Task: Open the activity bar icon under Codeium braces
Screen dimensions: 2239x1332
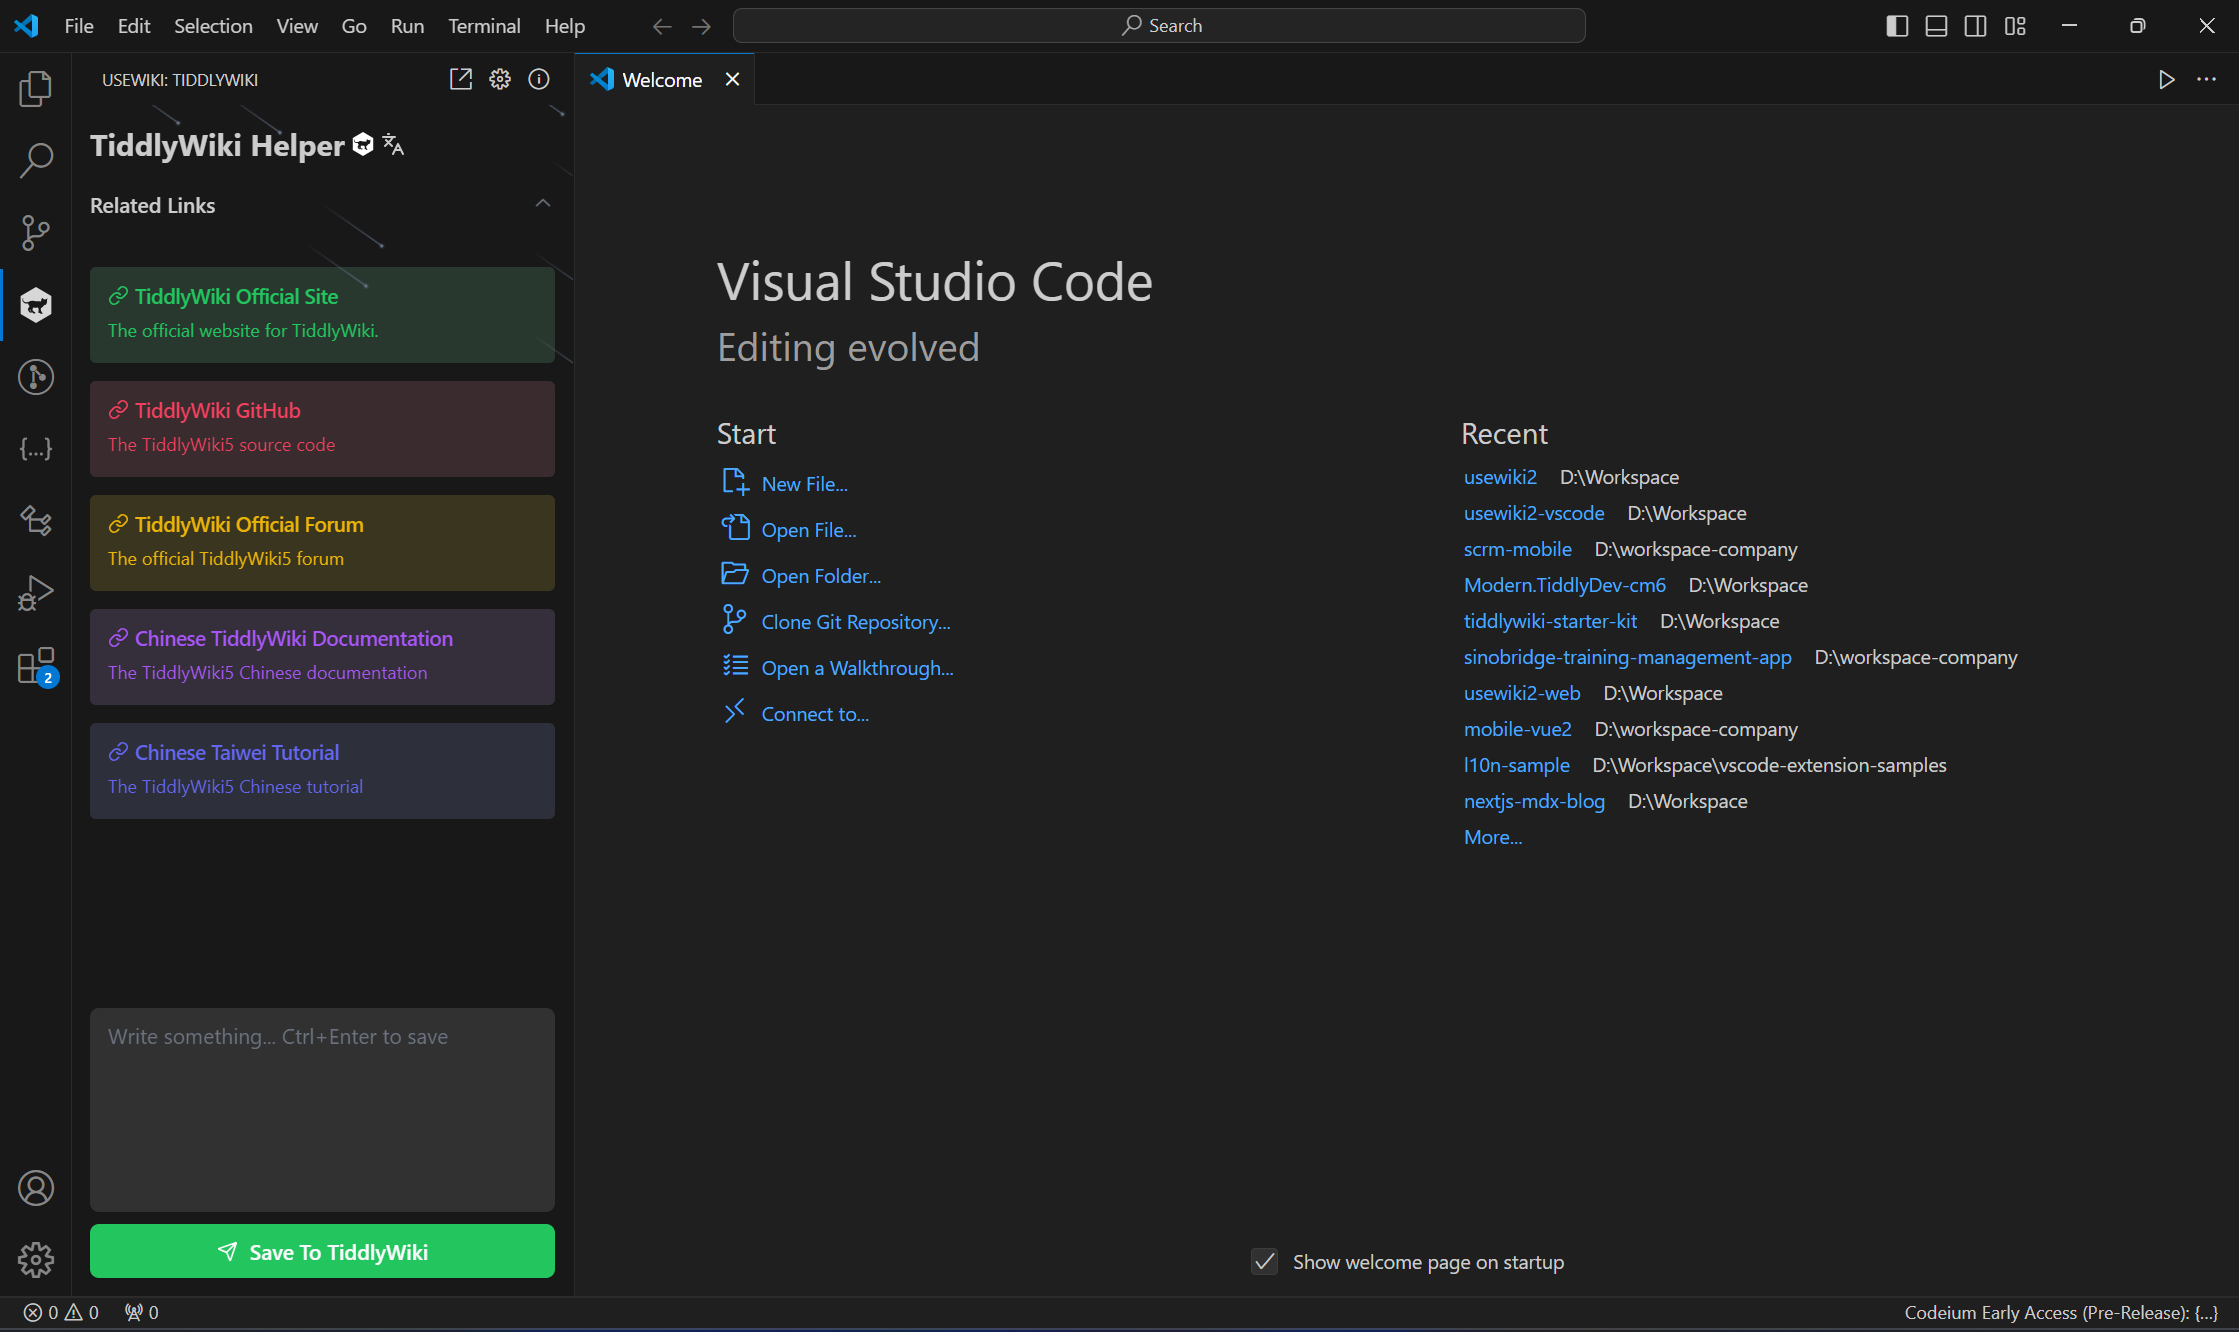Action: click(36, 521)
